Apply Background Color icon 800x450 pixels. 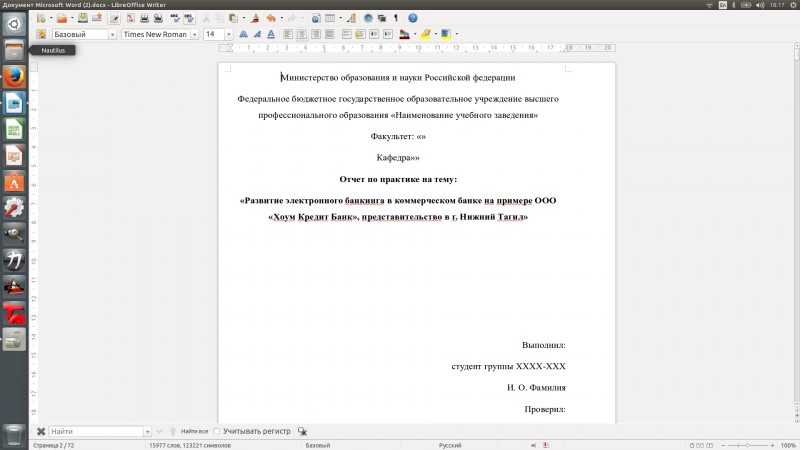click(445, 34)
